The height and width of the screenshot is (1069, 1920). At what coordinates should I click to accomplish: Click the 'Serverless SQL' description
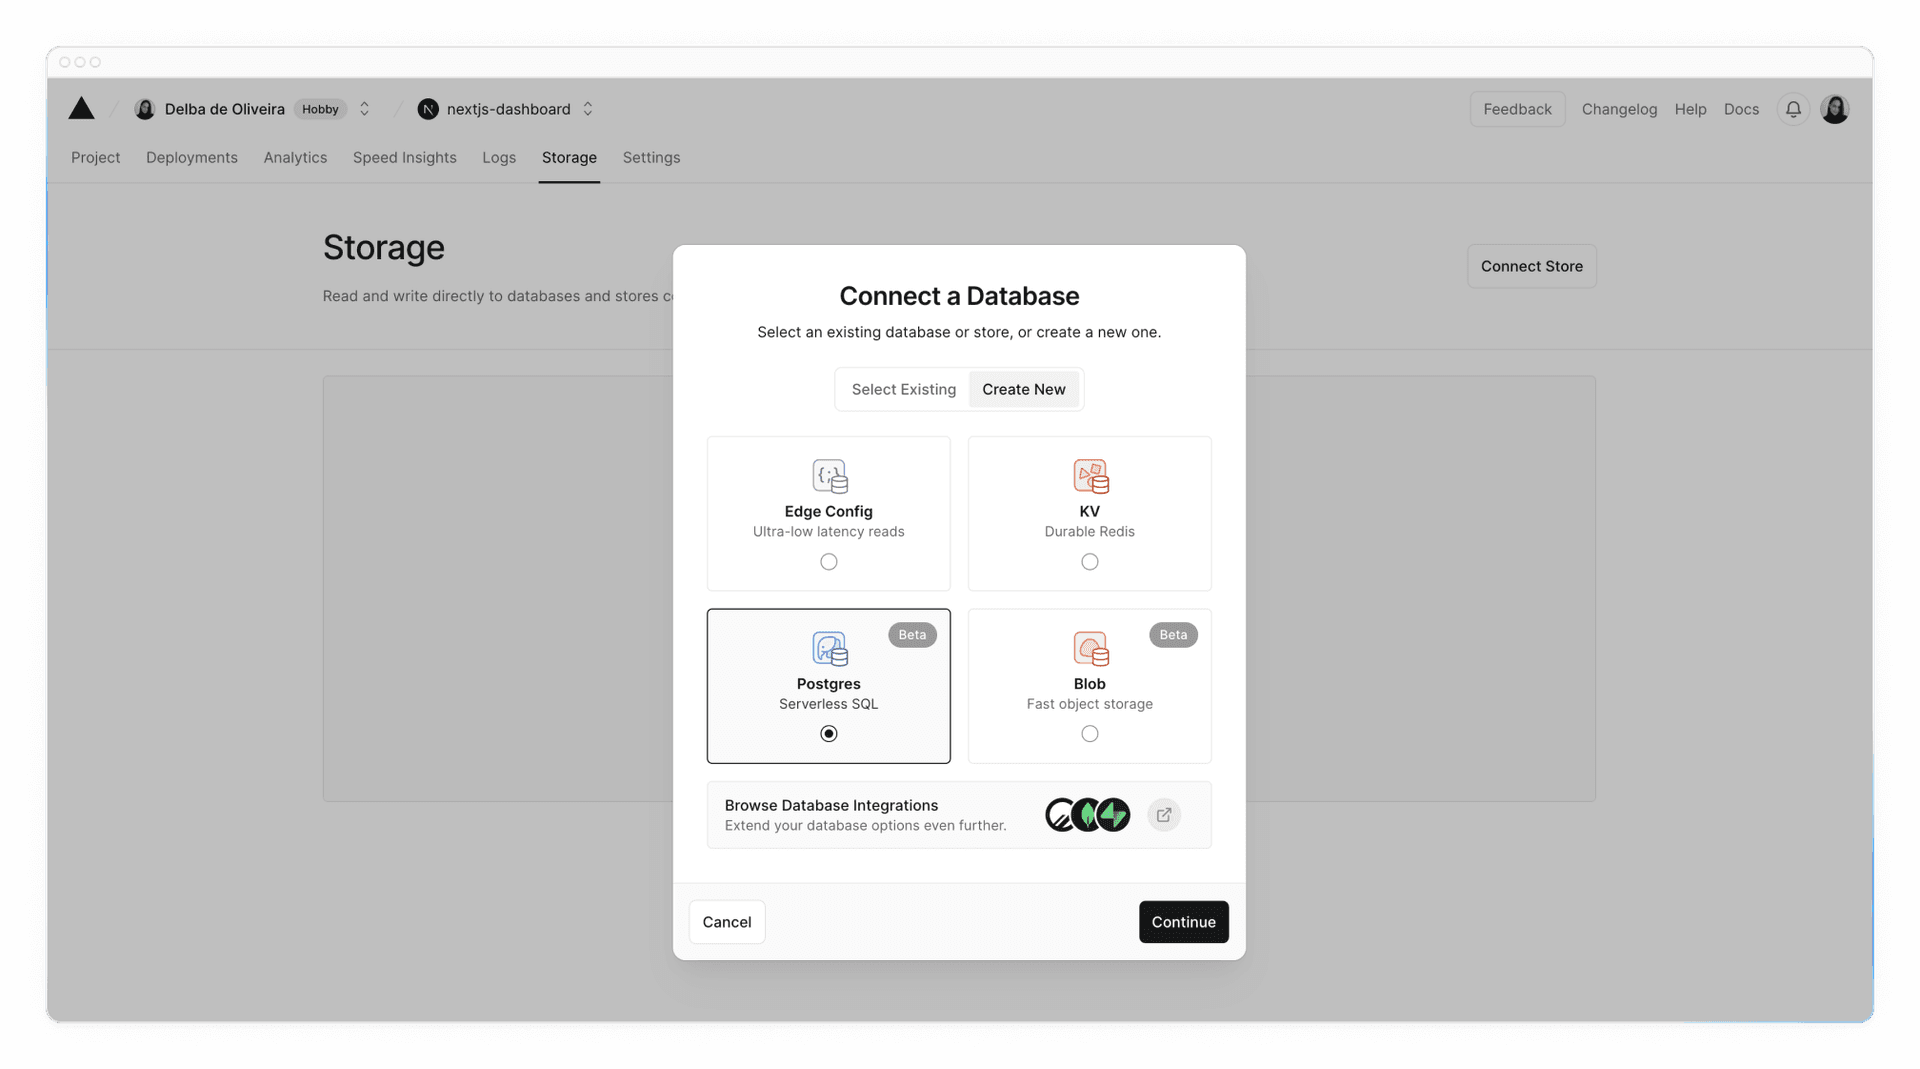829,704
